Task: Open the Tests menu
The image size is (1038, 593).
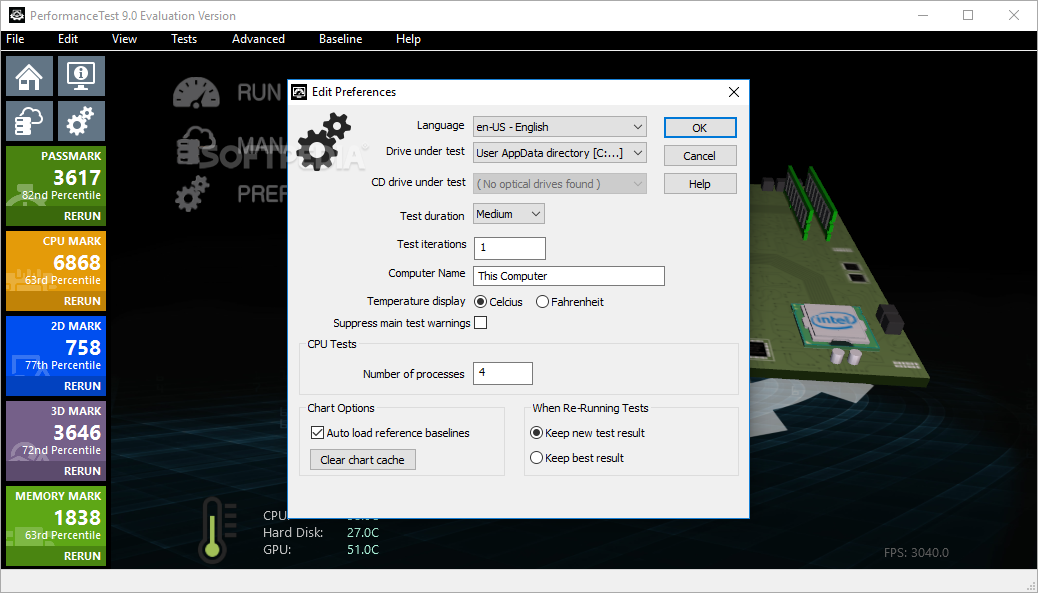Action: [x=184, y=39]
